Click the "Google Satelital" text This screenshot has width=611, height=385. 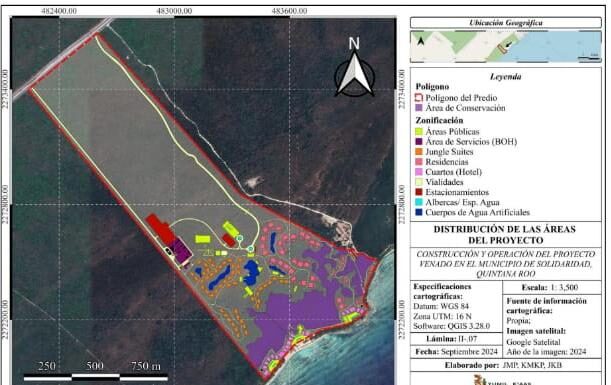click(x=533, y=342)
